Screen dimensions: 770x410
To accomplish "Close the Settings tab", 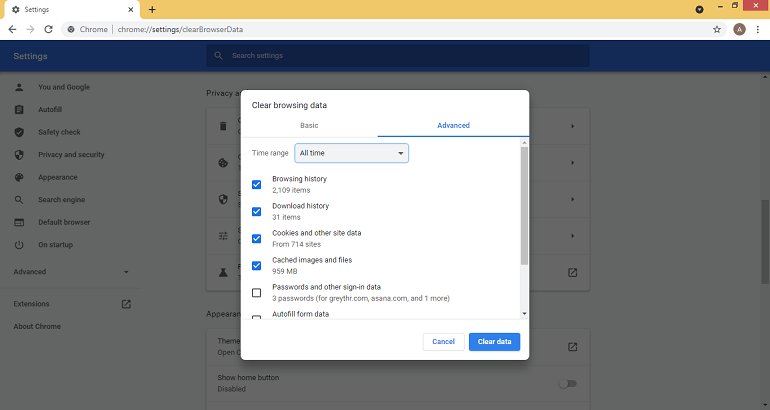I will (131, 9).
